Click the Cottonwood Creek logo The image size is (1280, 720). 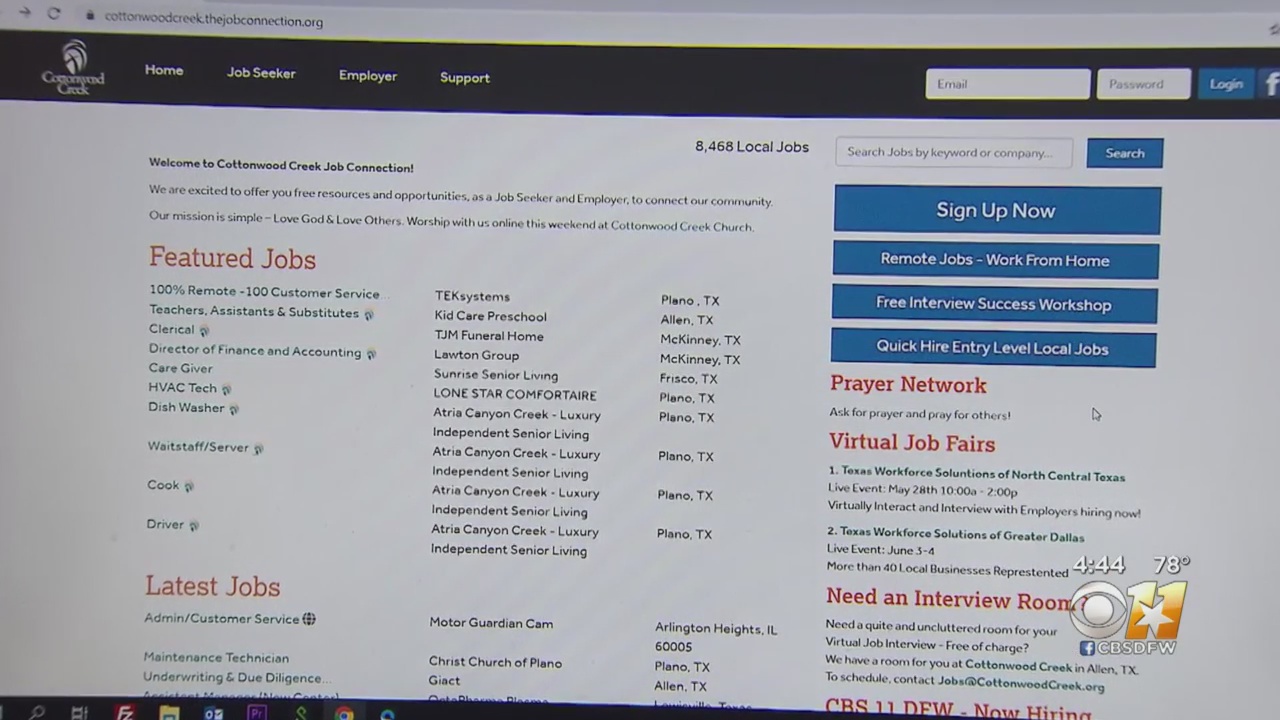coord(73,68)
